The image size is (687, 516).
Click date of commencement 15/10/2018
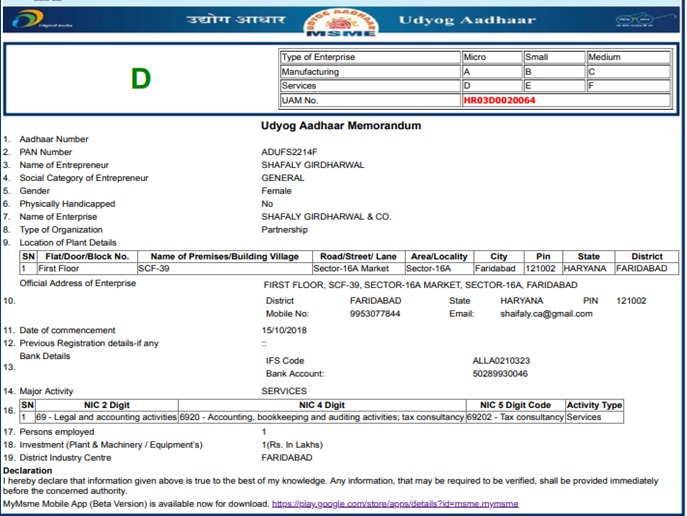[x=284, y=330]
